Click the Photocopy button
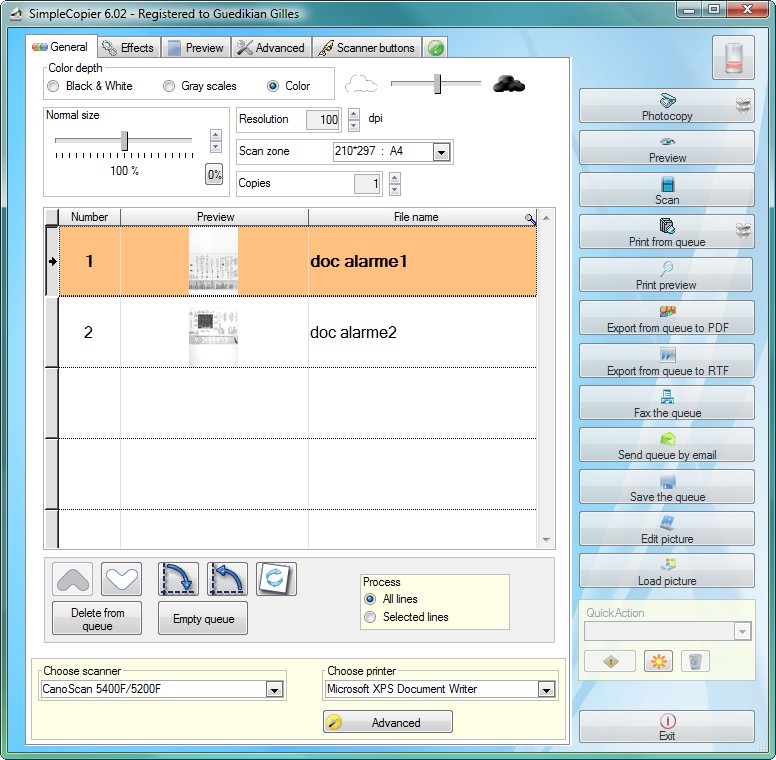Image resolution: width=776 pixels, height=760 pixels. tap(667, 106)
